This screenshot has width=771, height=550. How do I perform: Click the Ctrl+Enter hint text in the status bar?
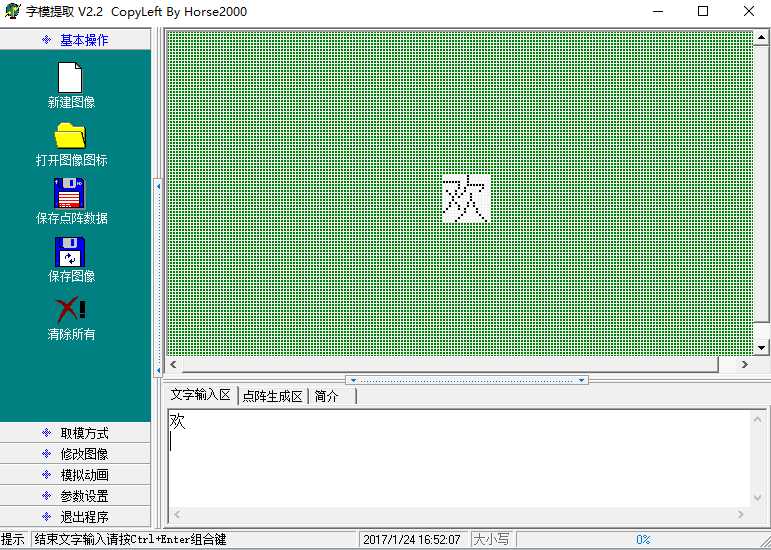pyautogui.click(x=130, y=539)
